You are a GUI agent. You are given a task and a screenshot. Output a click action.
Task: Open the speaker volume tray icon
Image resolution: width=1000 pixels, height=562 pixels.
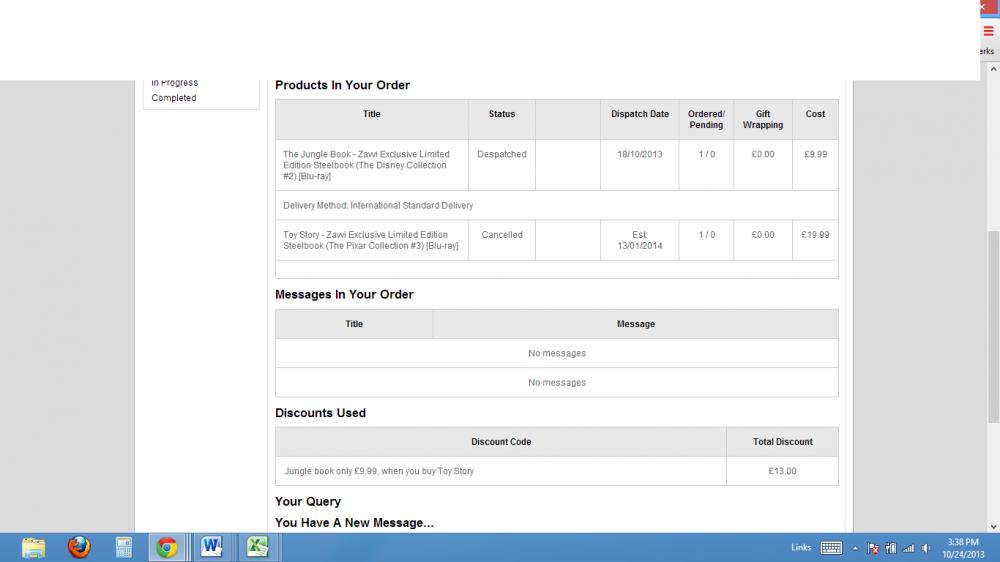tap(926, 548)
